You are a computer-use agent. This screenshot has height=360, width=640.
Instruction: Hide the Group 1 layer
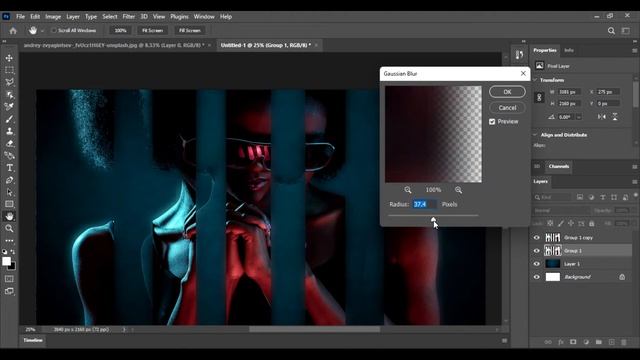(x=537, y=251)
